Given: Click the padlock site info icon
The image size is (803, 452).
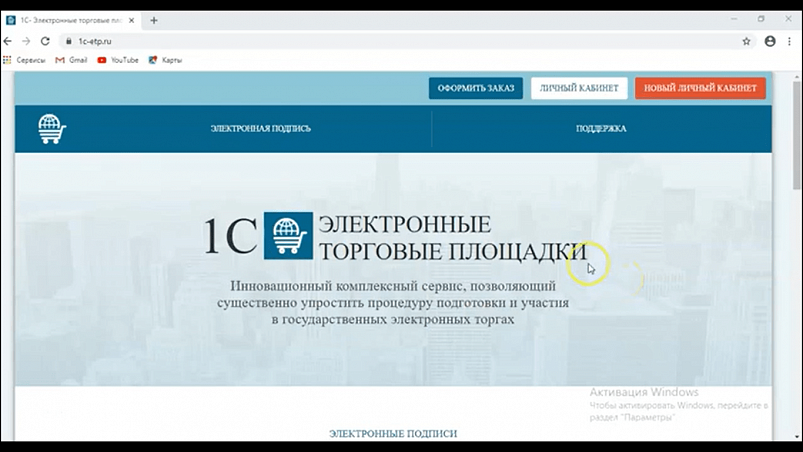Looking at the screenshot, I should tap(69, 41).
